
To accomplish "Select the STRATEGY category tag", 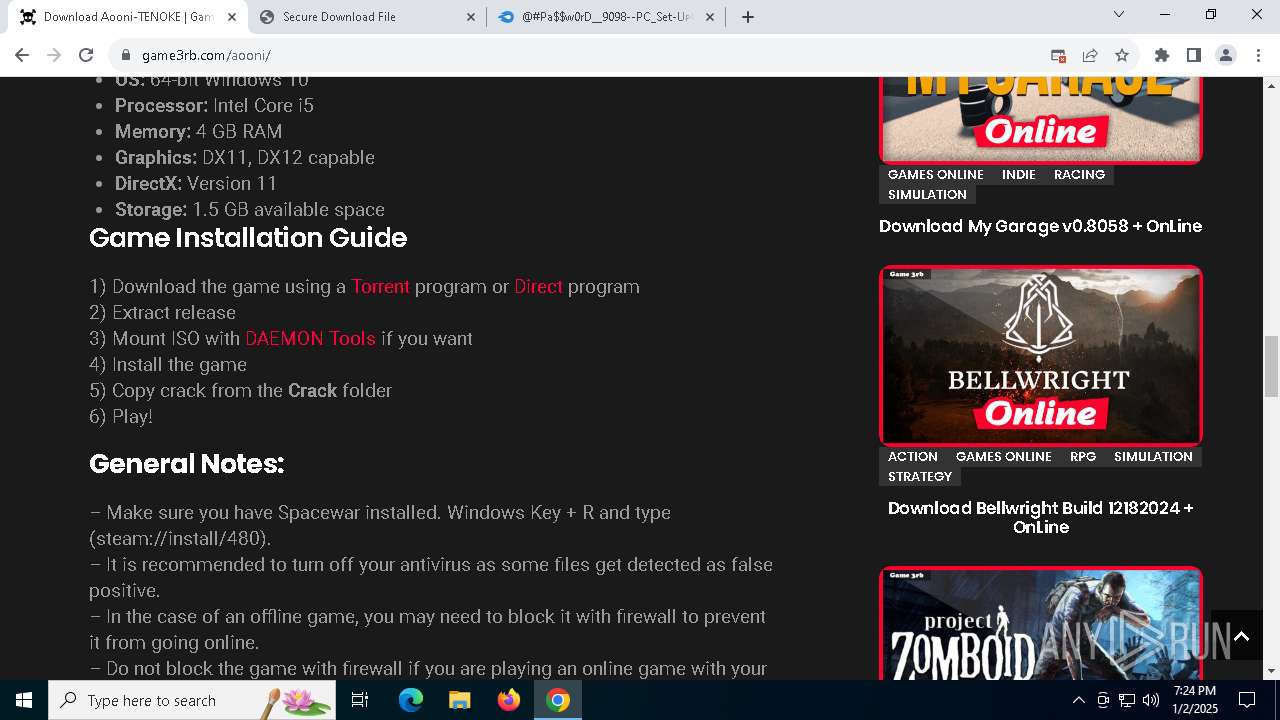I will point(920,476).
